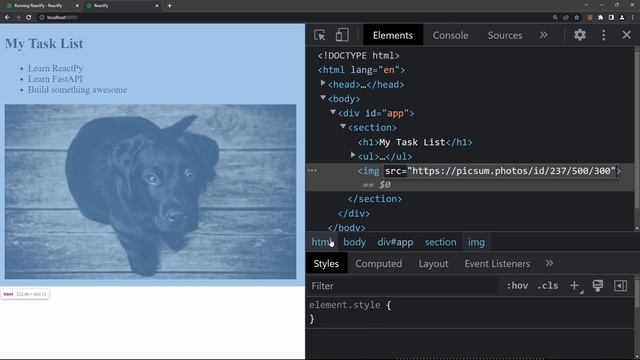640x360 pixels.
Task: Go forward with browser forward arrow
Action: click(18, 18)
